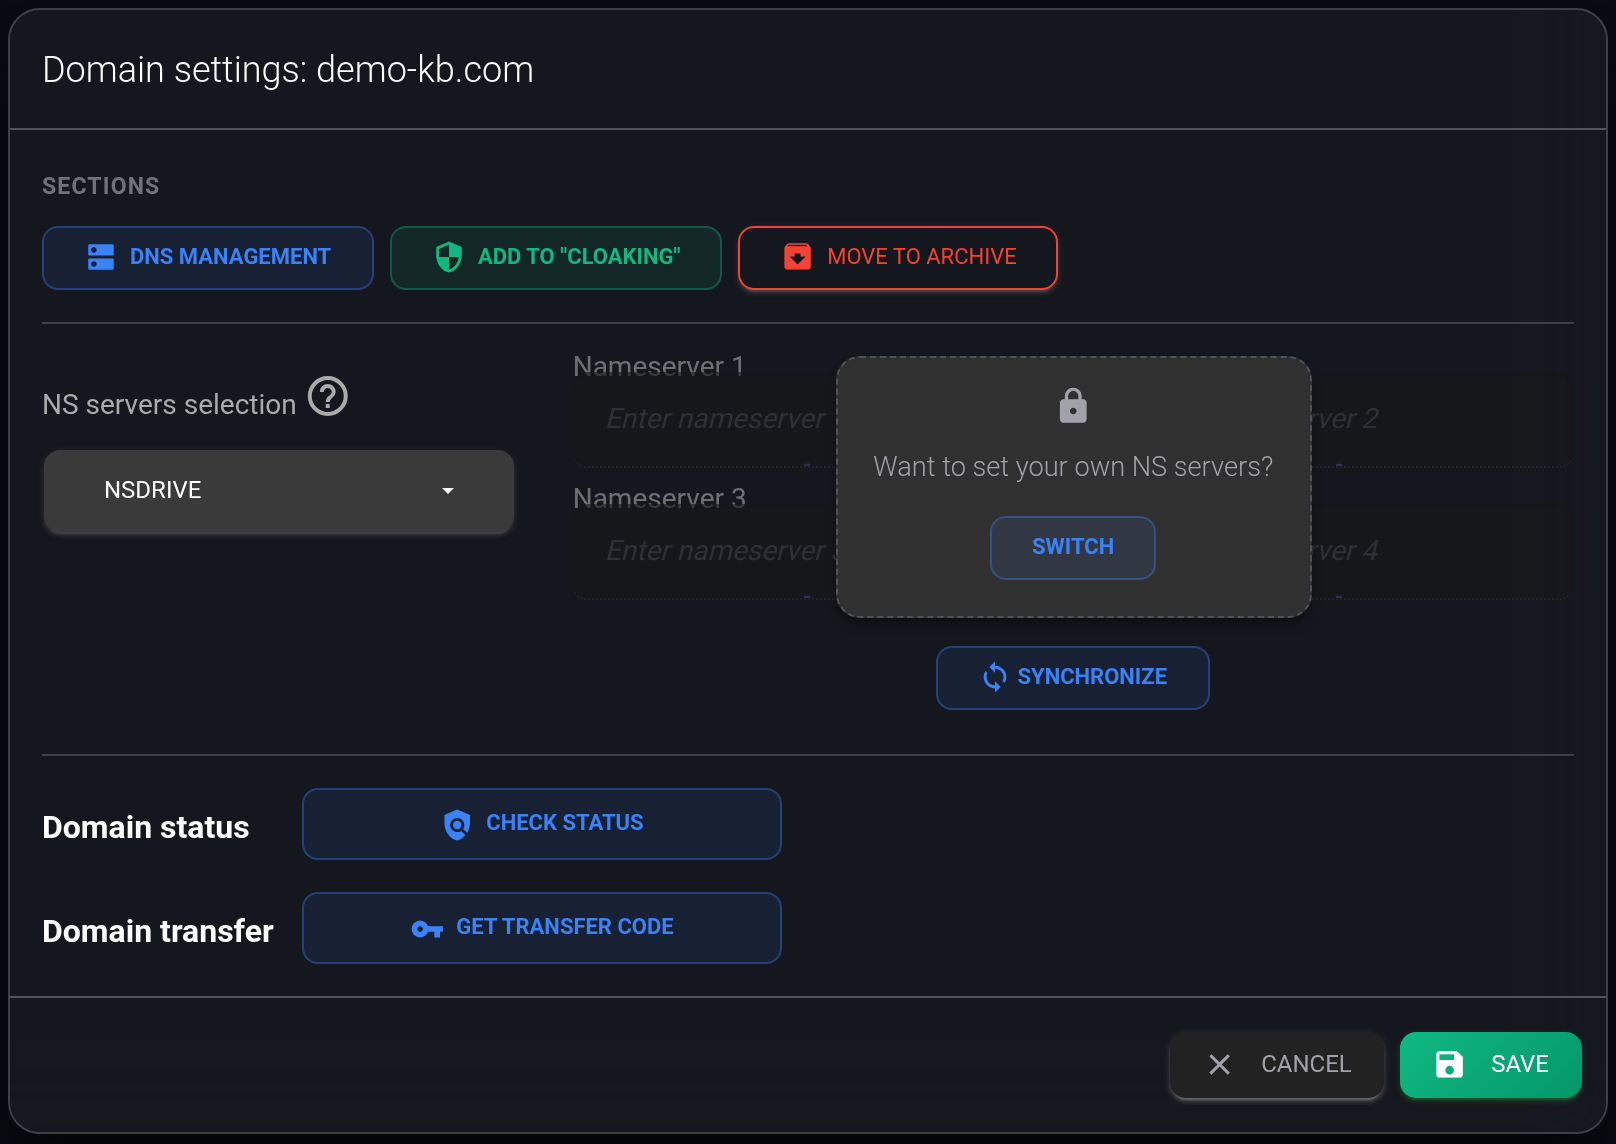The width and height of the screenshot is (1616, 1144).
Task: Click the Synchronize refresh icon
Action: [x=994, y=677]
